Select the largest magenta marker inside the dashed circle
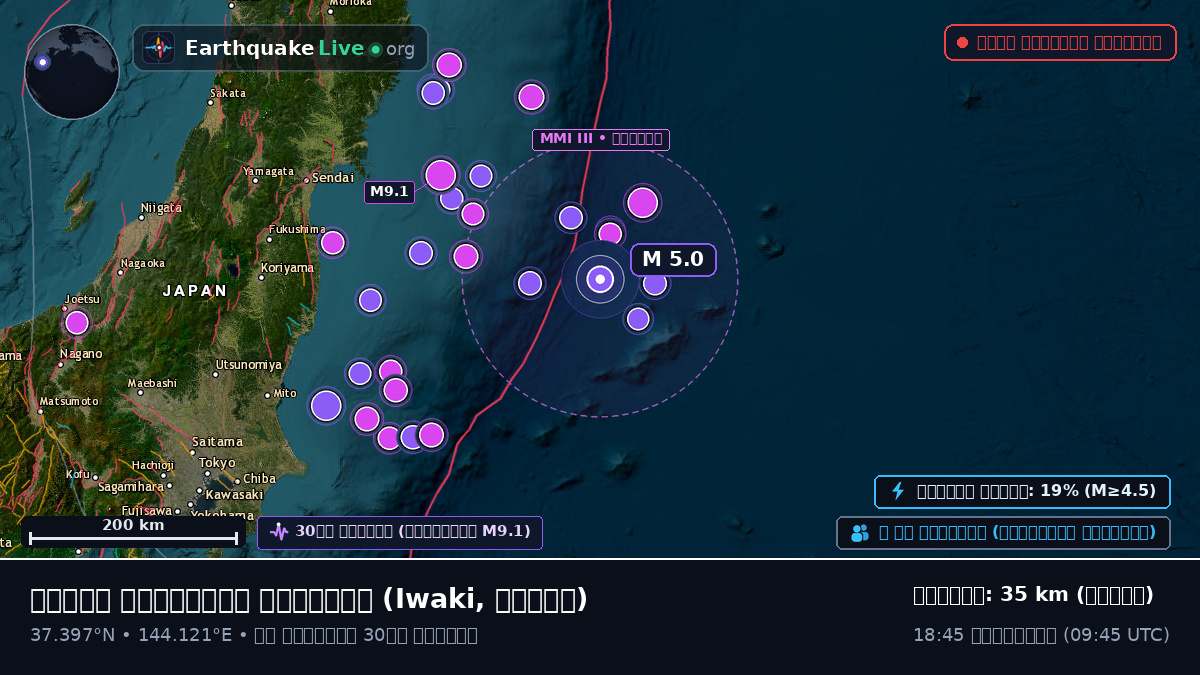The height and width of the screenshot is (675, 1200). [x=643, y=202]
